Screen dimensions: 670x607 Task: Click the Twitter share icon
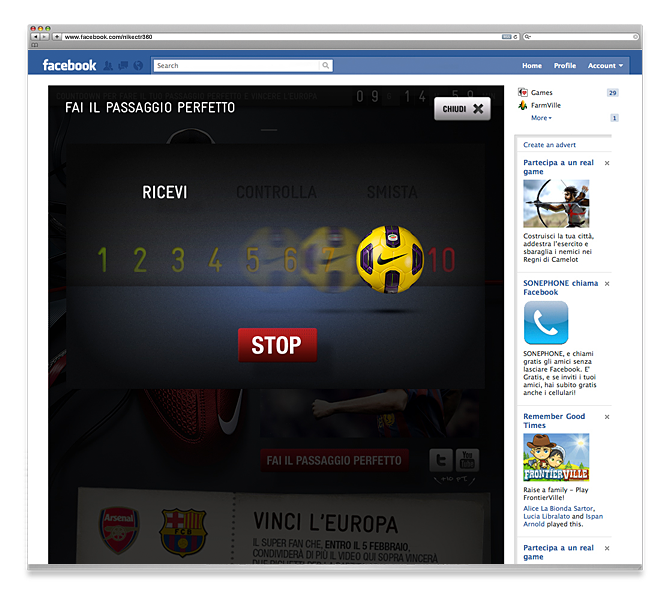click(x=441, y=460)
